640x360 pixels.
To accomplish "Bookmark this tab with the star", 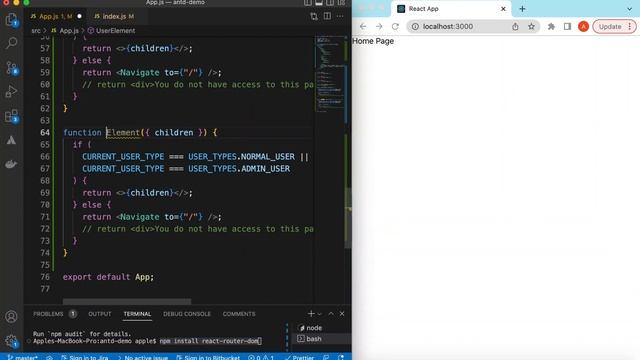I will point(531,27).
